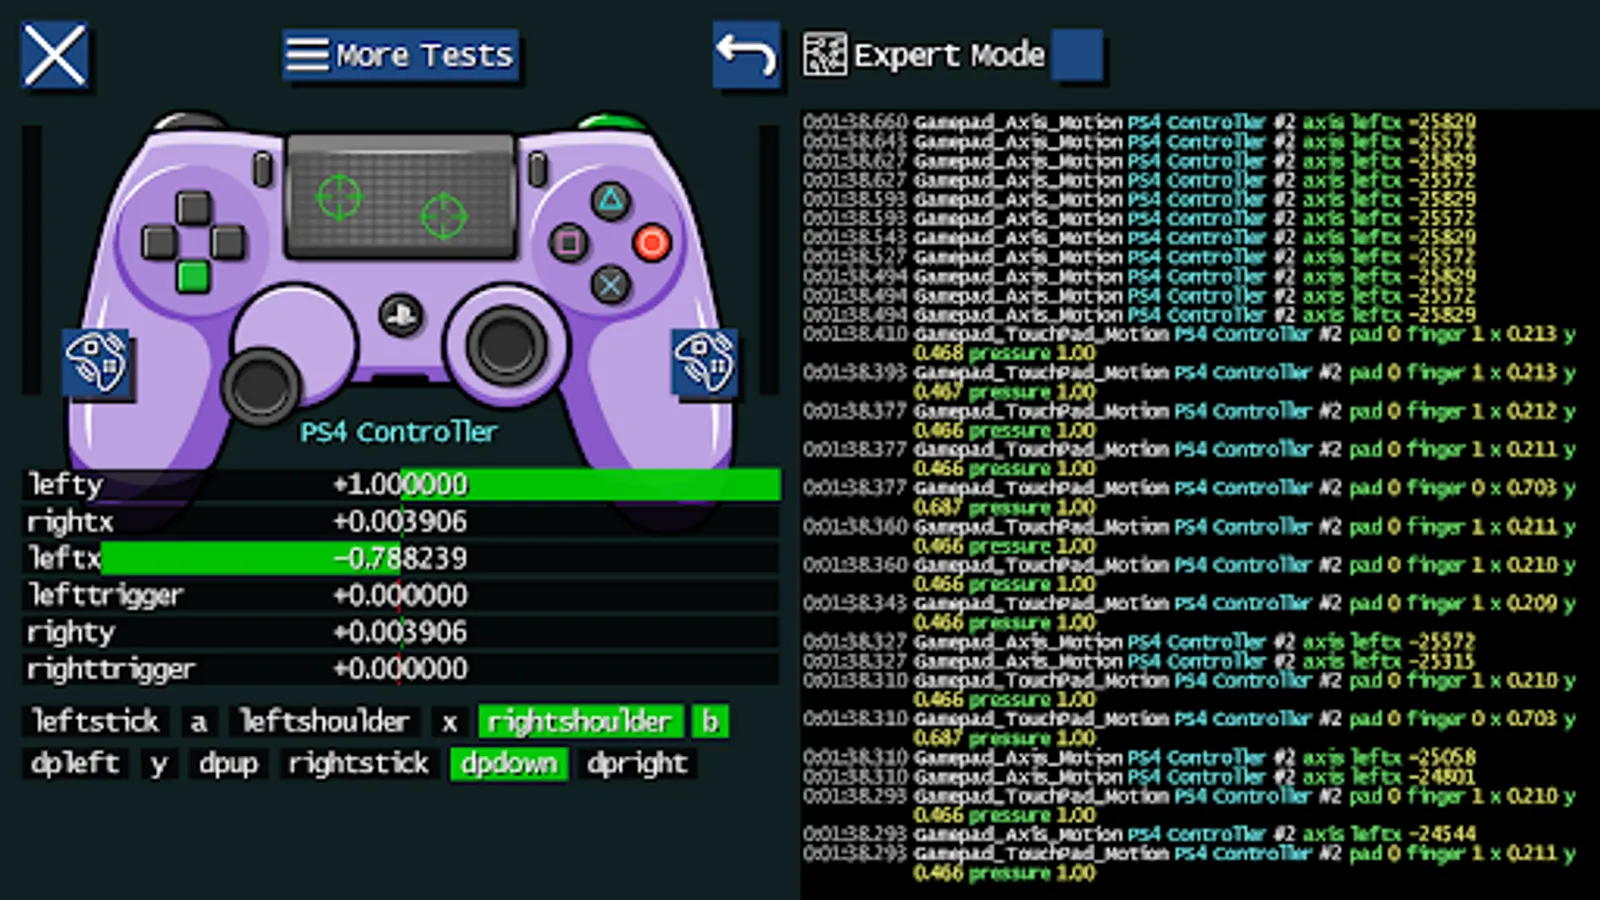
Task: Go back using the return arrow icon
Action: pyautogui.click(x=746, y=55)
